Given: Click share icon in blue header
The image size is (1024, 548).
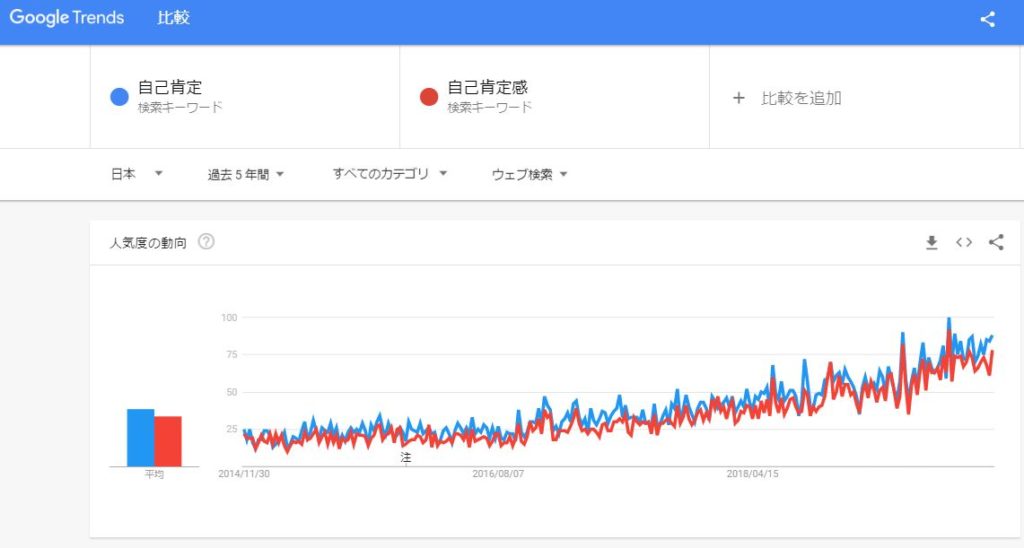Looking at the screenshot, I should point(988,19).
